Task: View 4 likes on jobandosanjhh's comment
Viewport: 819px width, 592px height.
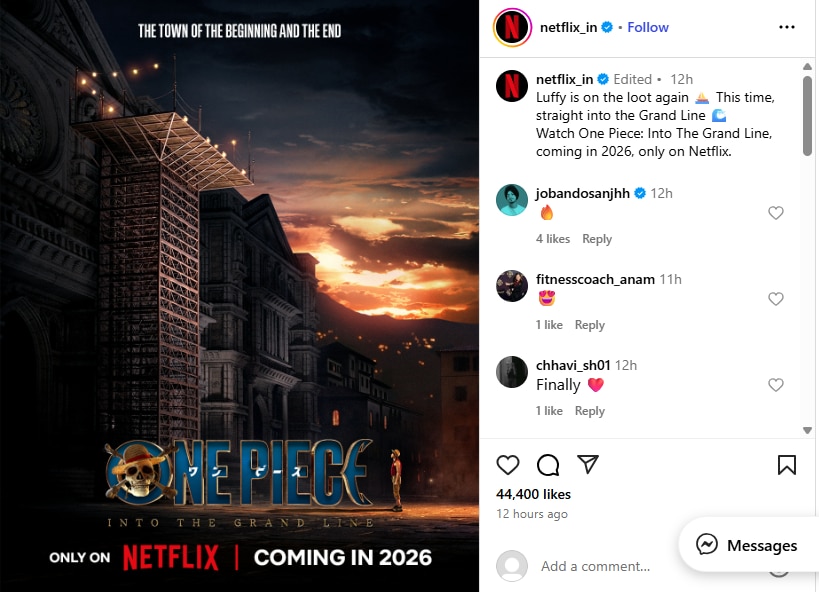Action: pos(553,239)
